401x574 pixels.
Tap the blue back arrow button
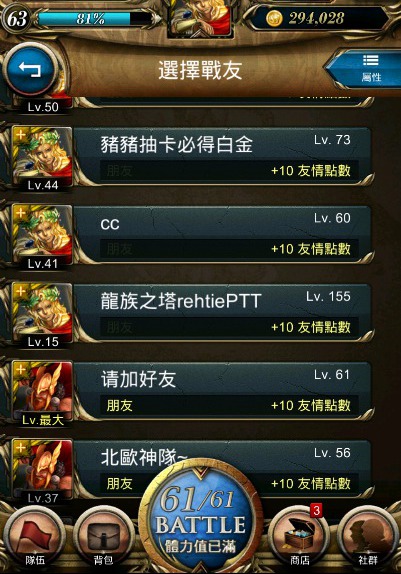[x=31, y=69]
